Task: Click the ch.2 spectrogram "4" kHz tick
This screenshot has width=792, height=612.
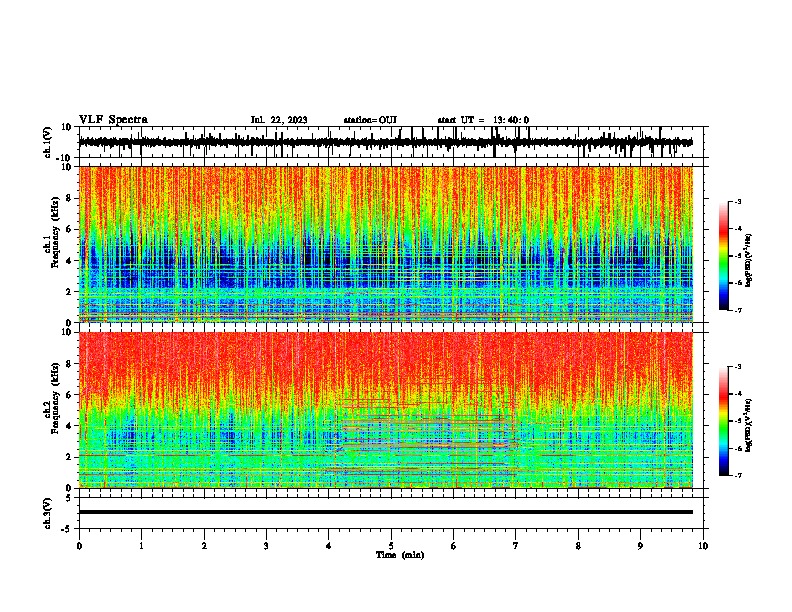Action: (69, 426)
